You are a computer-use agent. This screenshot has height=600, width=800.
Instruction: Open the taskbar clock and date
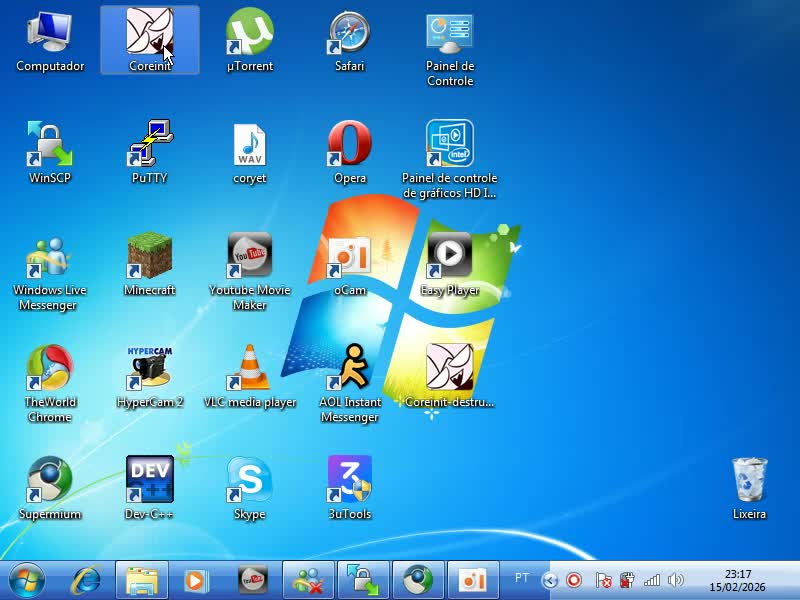click(738, 580)
